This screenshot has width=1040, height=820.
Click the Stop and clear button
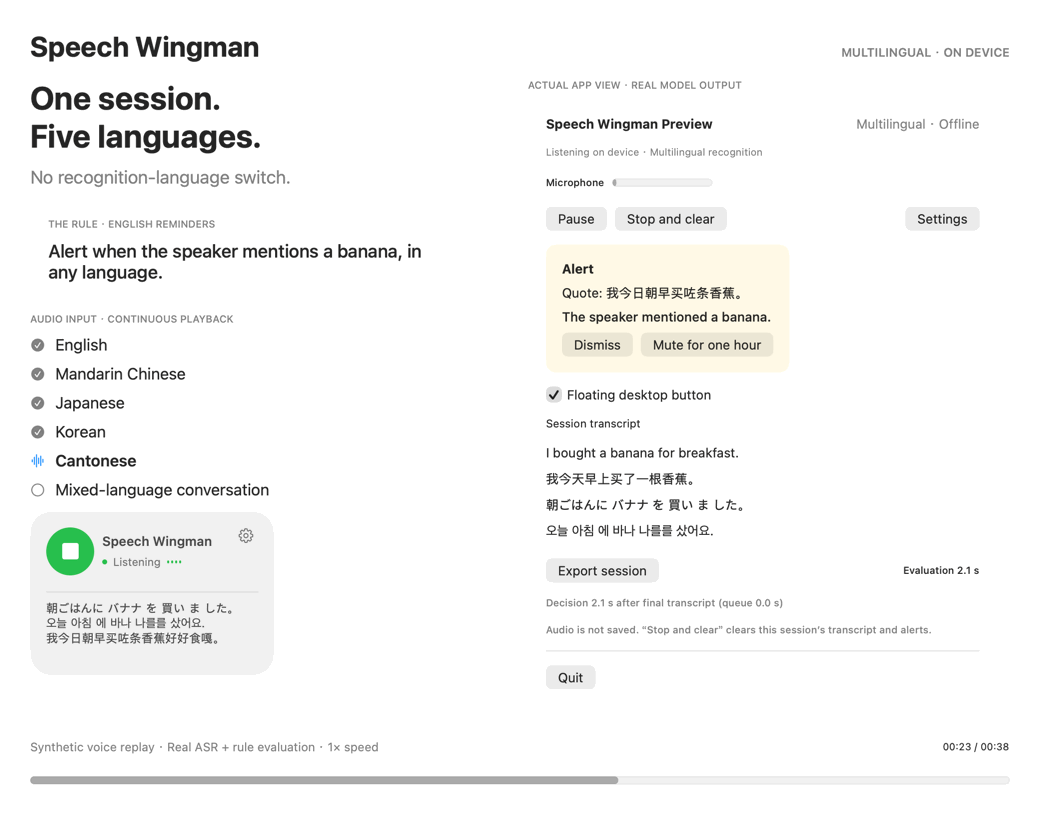[671, 219]
